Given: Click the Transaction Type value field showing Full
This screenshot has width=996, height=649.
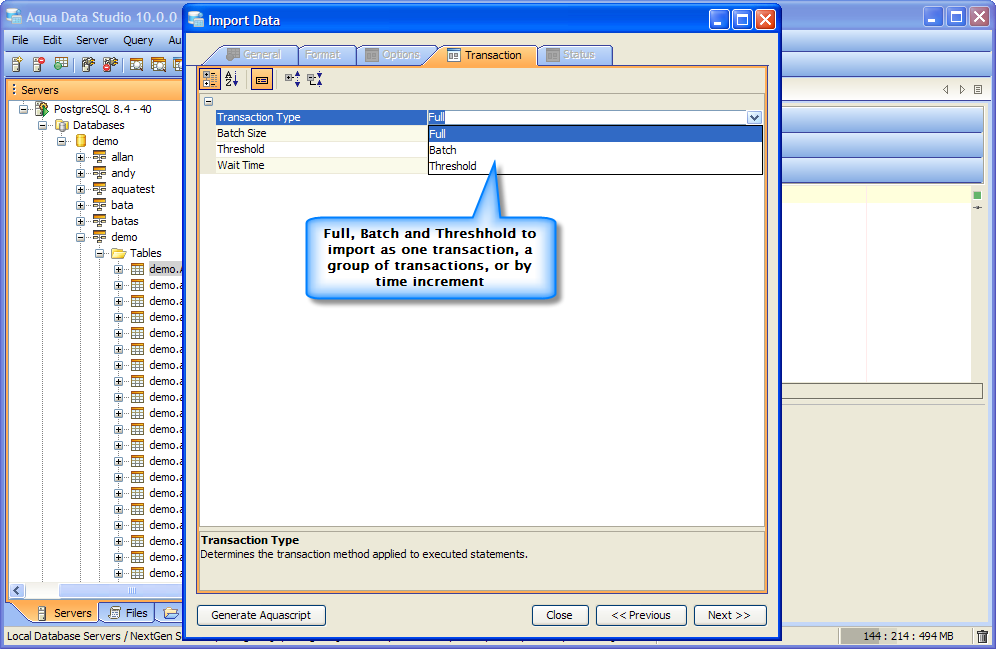Looking at the screenshot, I should point(588,117).
